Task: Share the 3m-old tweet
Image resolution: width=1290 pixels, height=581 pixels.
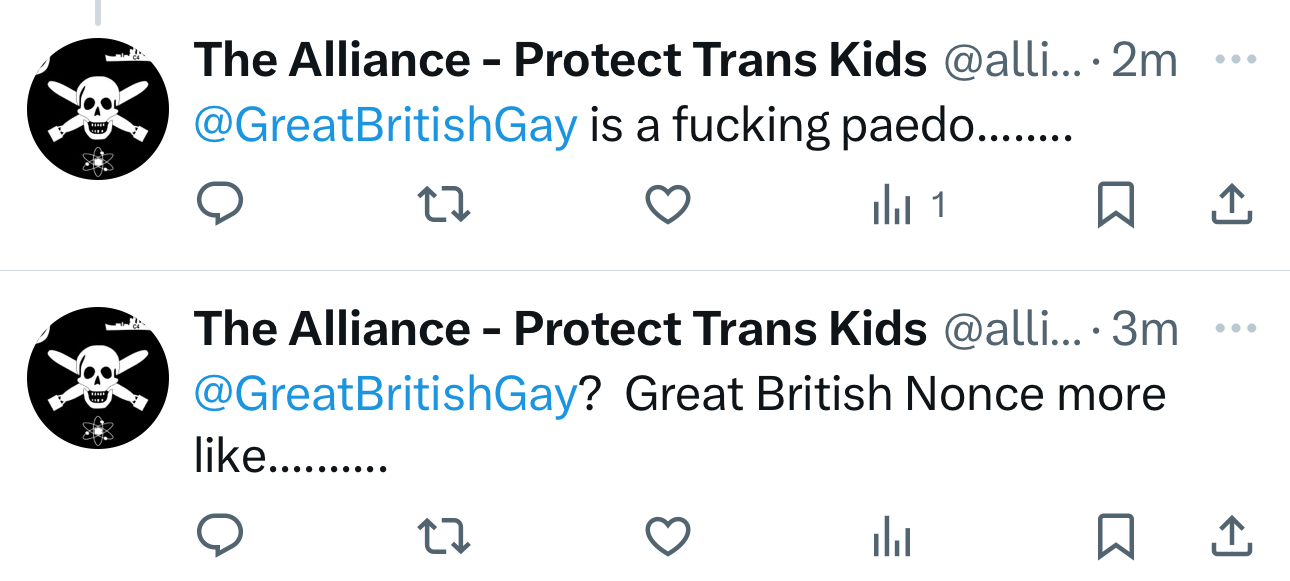Action: point(1232,538)
